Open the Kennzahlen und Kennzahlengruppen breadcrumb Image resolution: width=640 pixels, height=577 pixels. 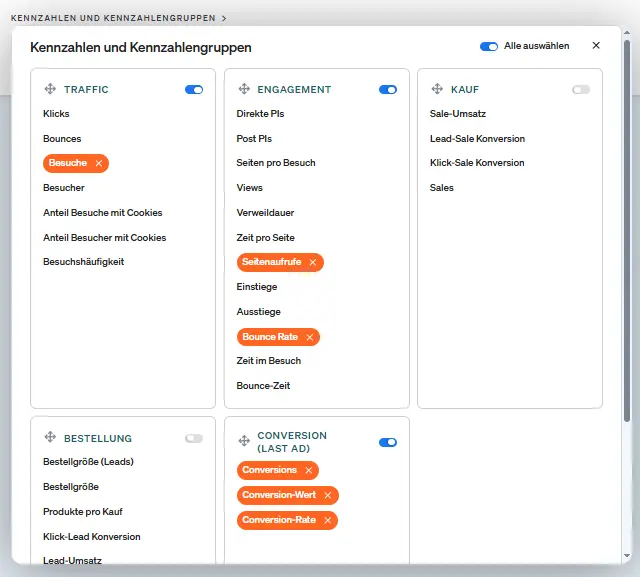pyautogui.click(x=113, y=18)
